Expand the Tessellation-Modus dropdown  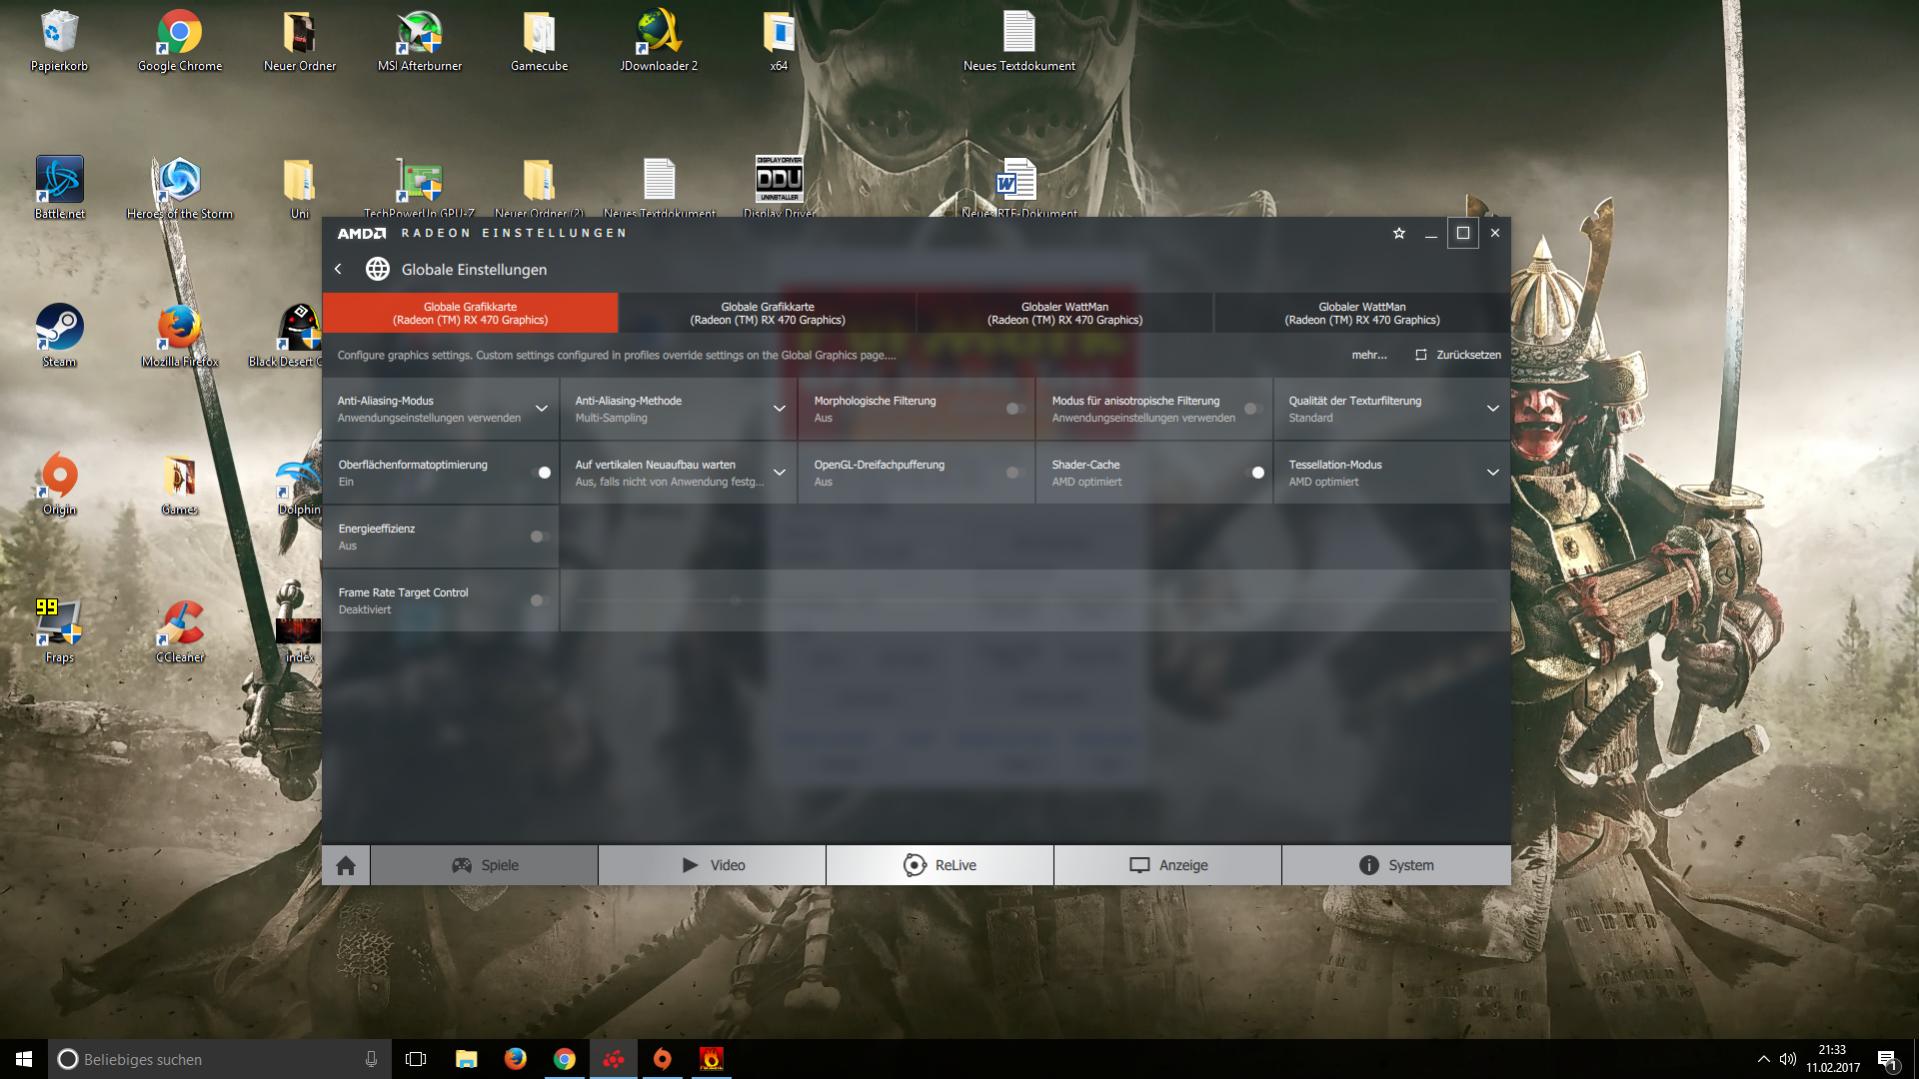[1493, 472]
